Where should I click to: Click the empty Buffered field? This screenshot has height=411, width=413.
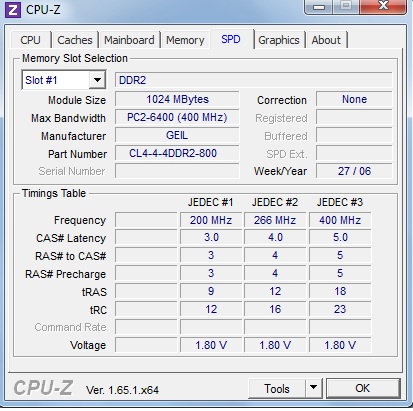pyautogui.click(x=354, y=135)
